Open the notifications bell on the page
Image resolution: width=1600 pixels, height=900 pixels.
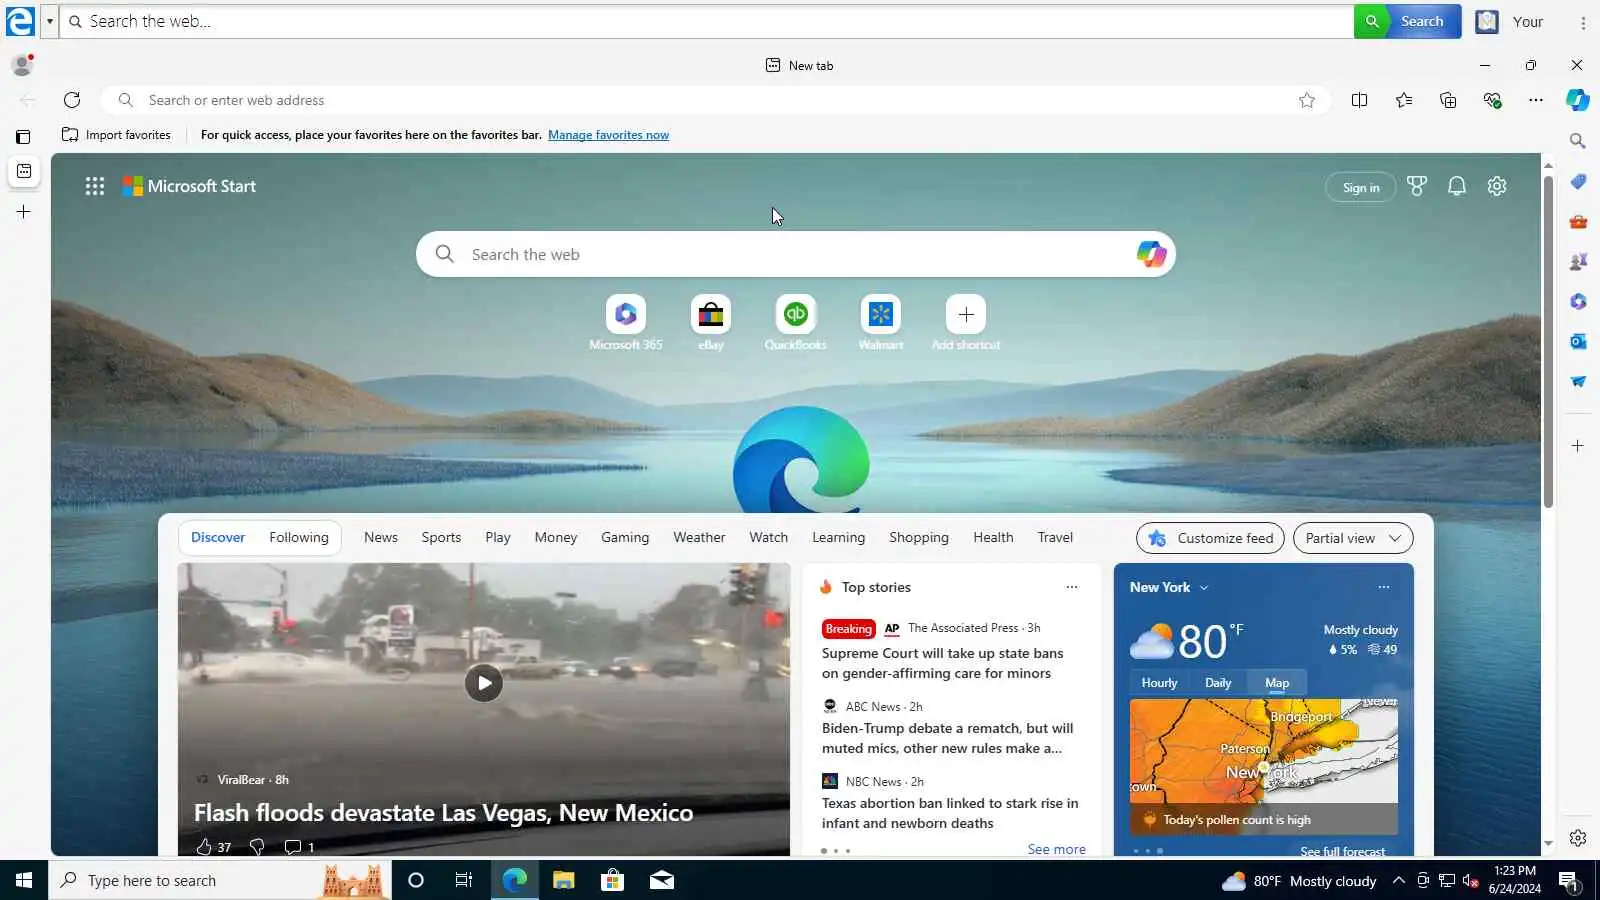pos(1457,186)
